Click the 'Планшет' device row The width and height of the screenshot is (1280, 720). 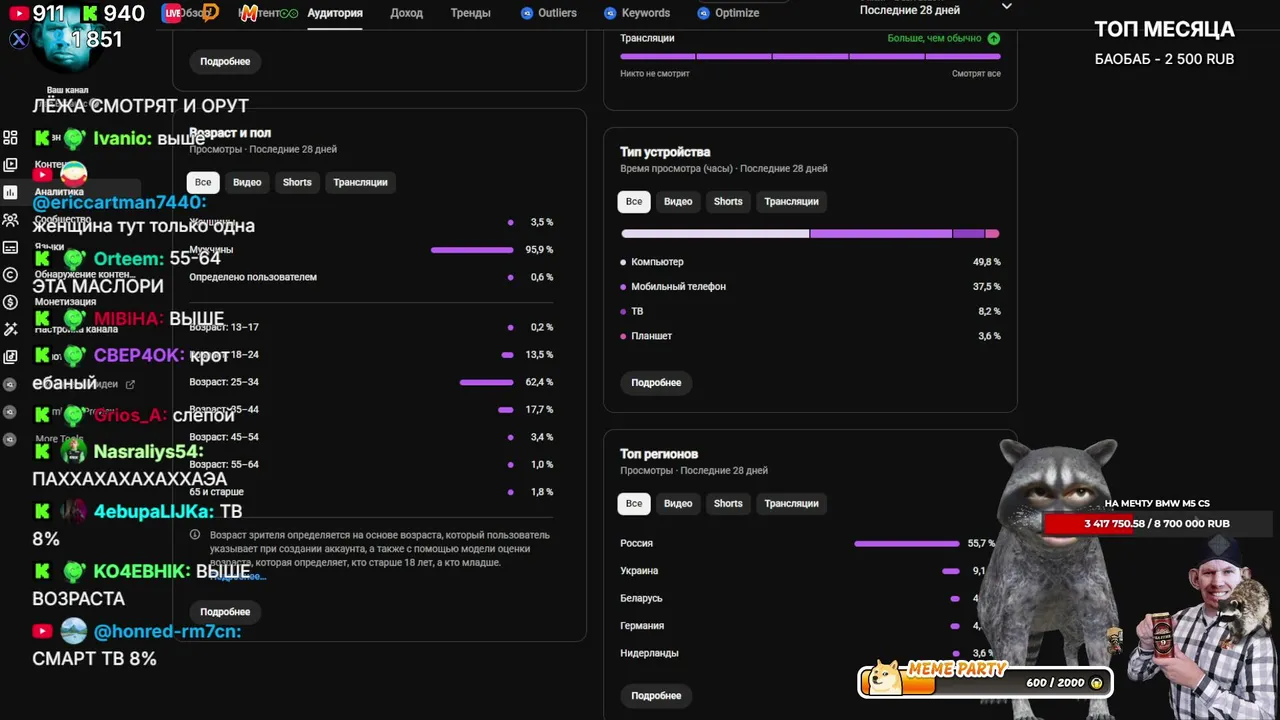810,336
